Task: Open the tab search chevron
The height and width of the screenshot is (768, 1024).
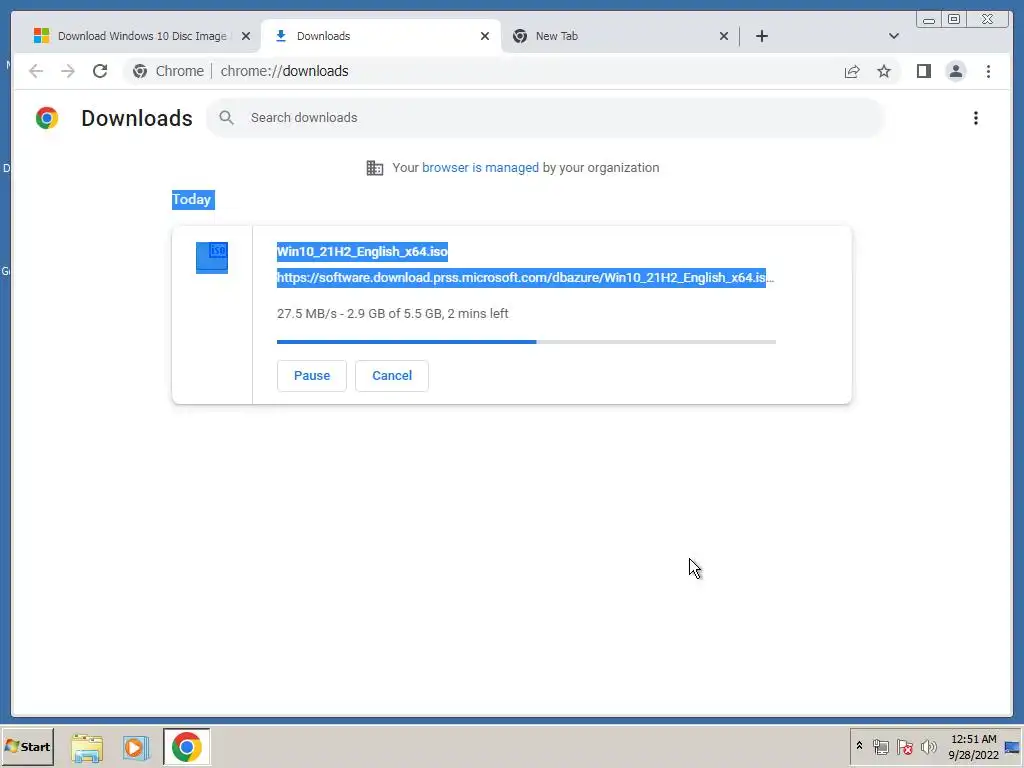Action: (x=894, y=36)
